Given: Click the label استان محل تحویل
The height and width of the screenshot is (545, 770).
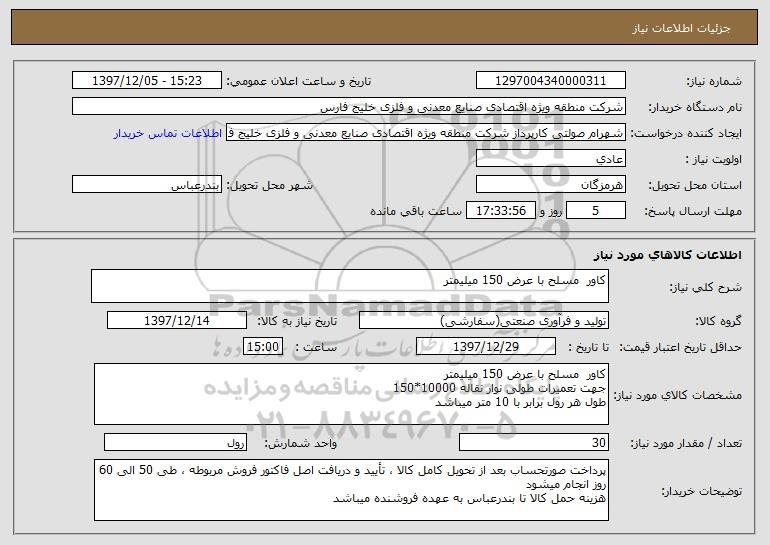Looking at the screenshot, I should (695, 186).
